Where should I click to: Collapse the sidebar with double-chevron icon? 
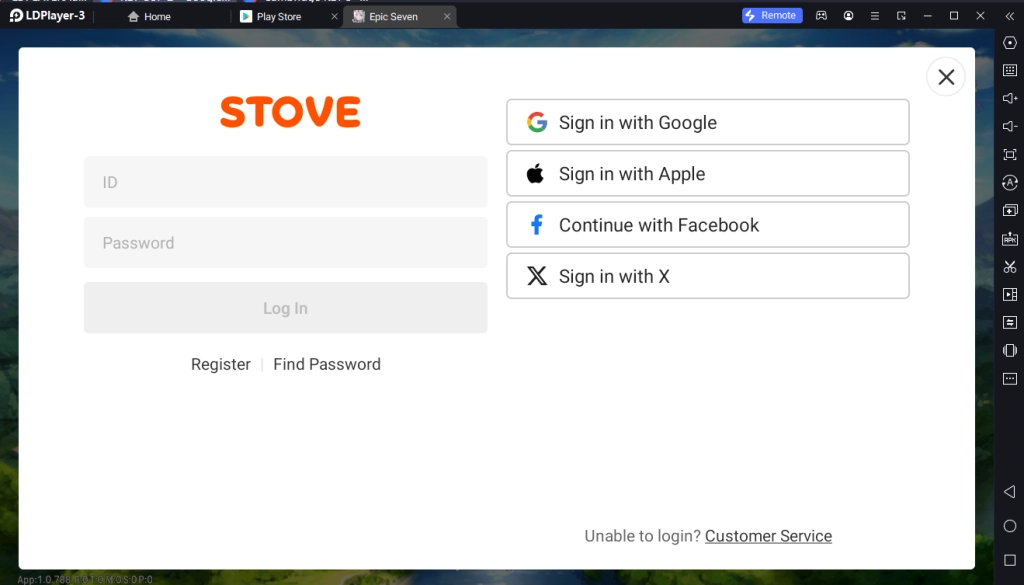(1010, 16)
